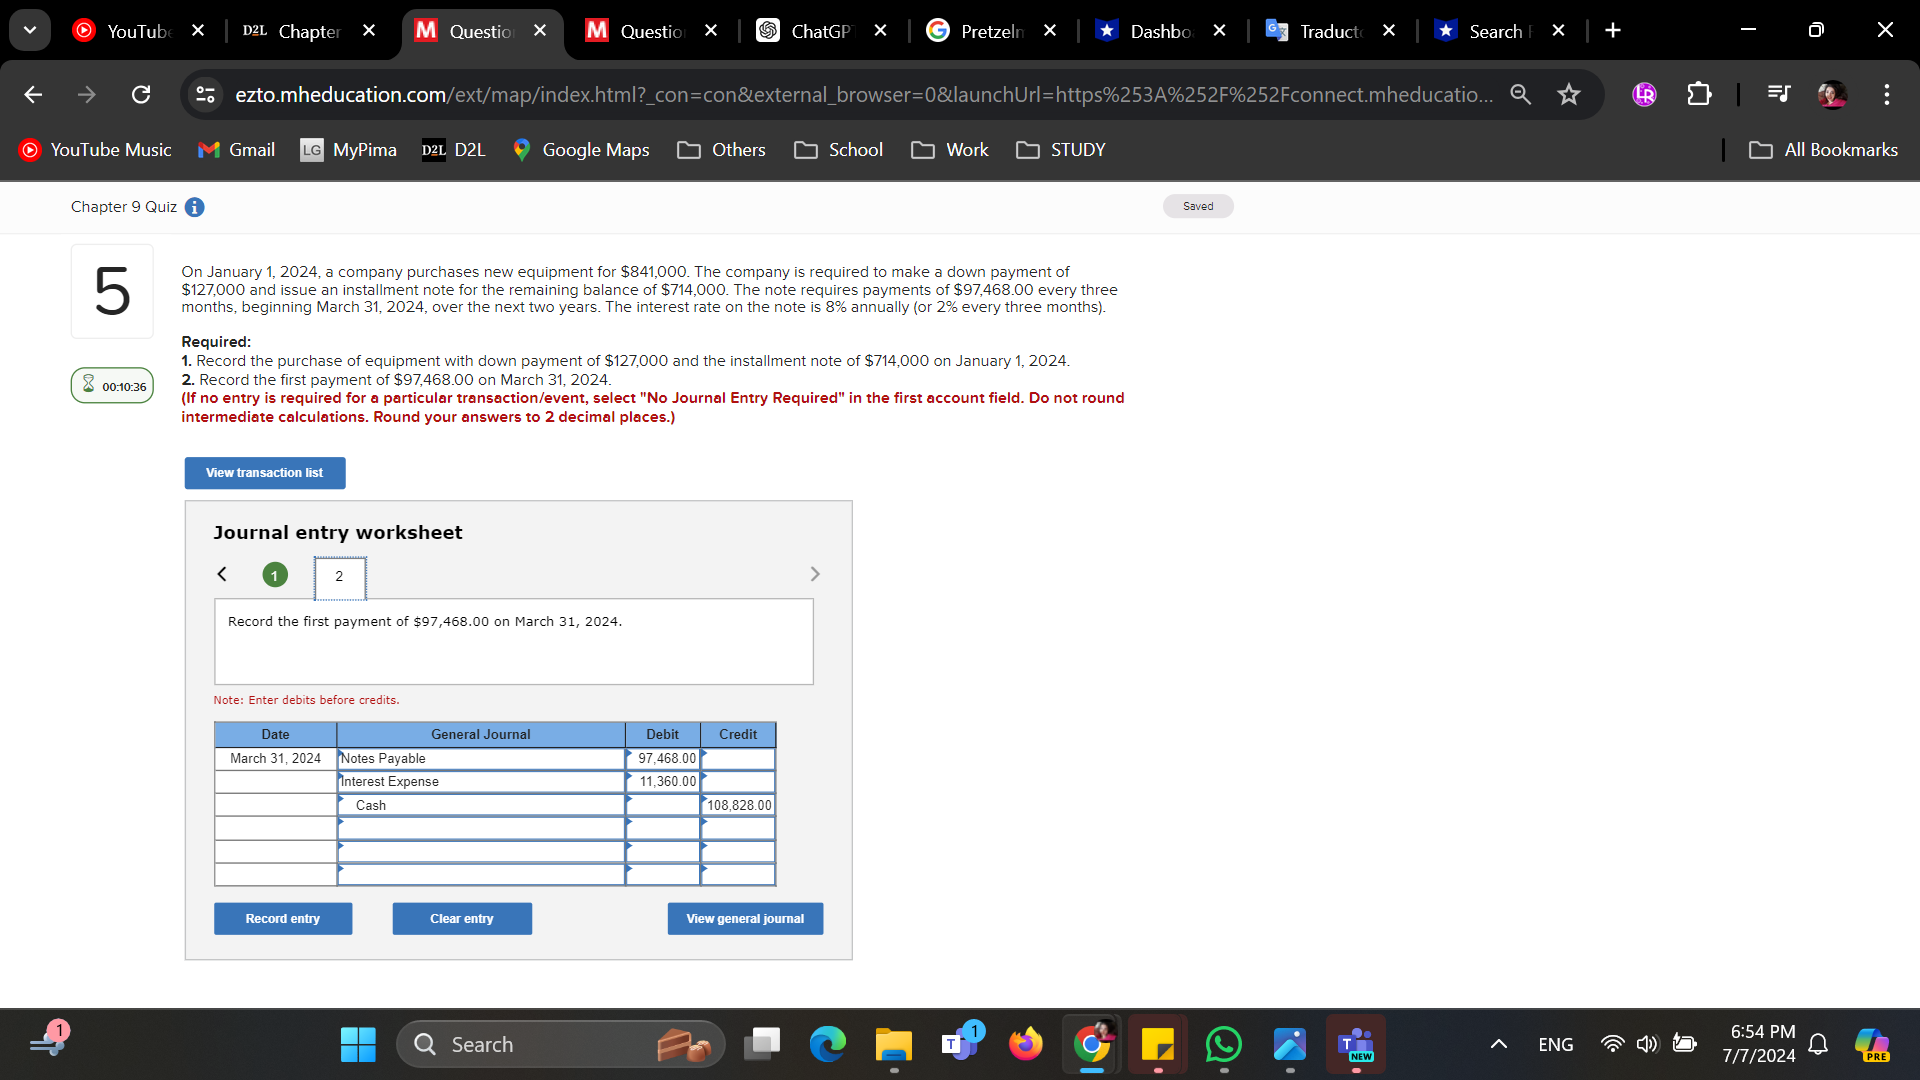Open the media controls icon in the toolbar
Screen dimensions: 1920x1080
(1779, 94)
